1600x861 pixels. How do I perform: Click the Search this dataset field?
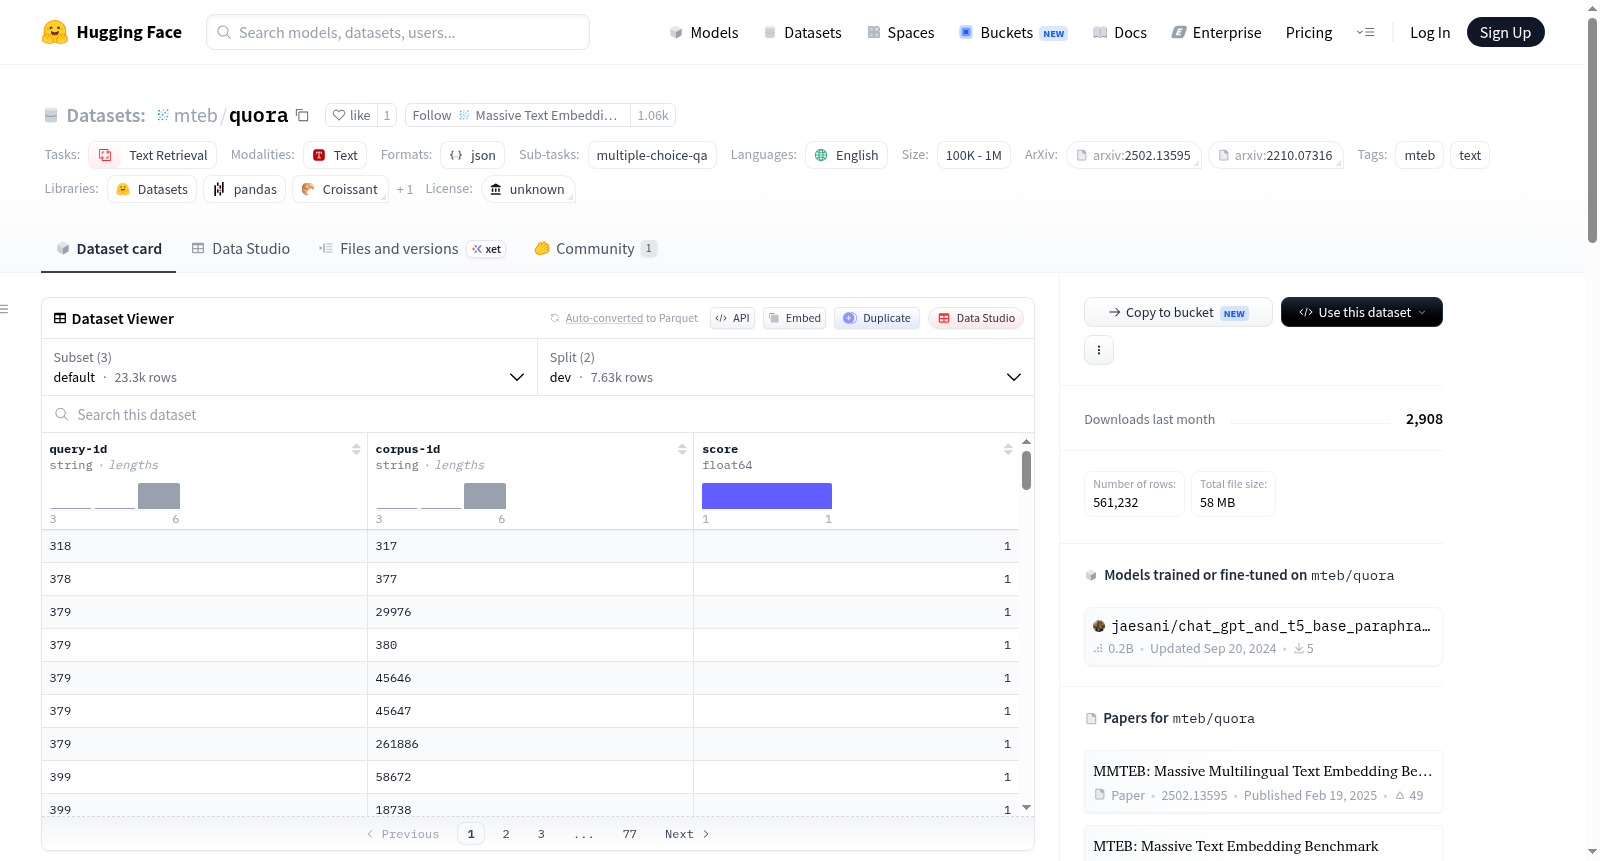[x=538, y=414]
